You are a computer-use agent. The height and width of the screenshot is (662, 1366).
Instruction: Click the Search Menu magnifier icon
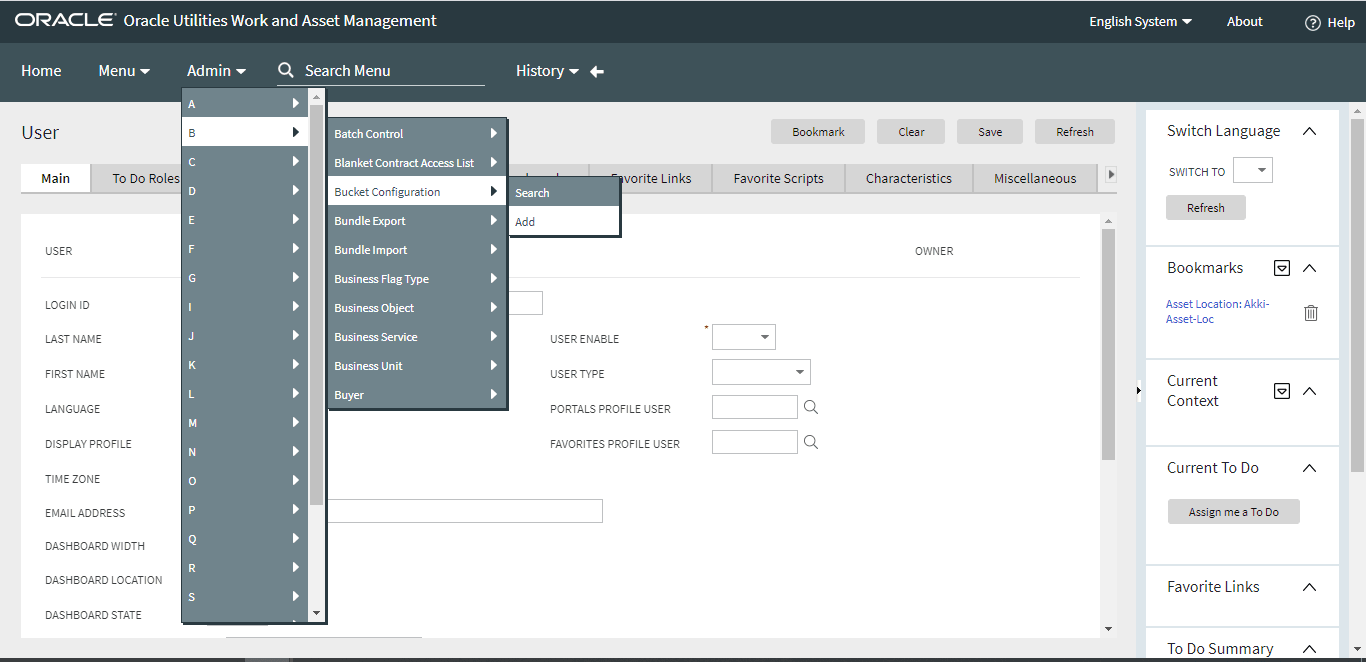(286, 70)
